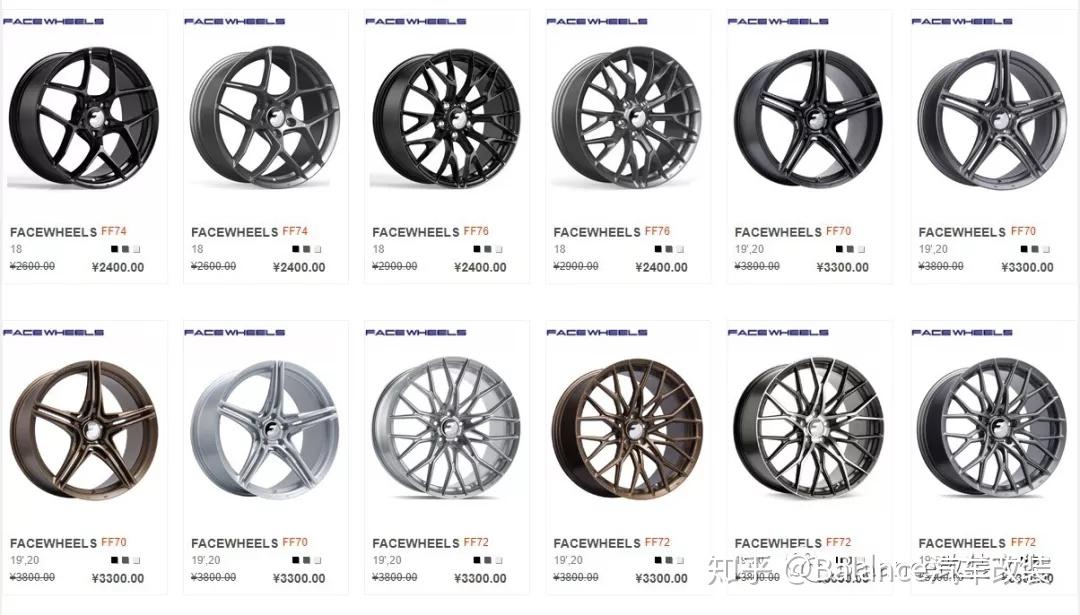Click ¥3300.00 price on the first-row black FF70 card
This screenshot has width=1080, height=615.
[842, 267]
